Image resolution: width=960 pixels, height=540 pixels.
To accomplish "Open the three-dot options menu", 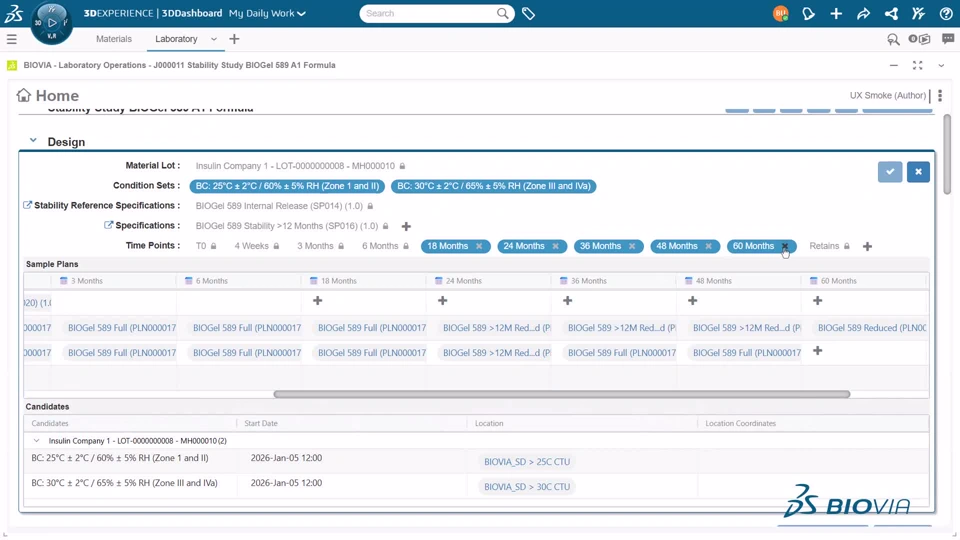I will (940, 96).
